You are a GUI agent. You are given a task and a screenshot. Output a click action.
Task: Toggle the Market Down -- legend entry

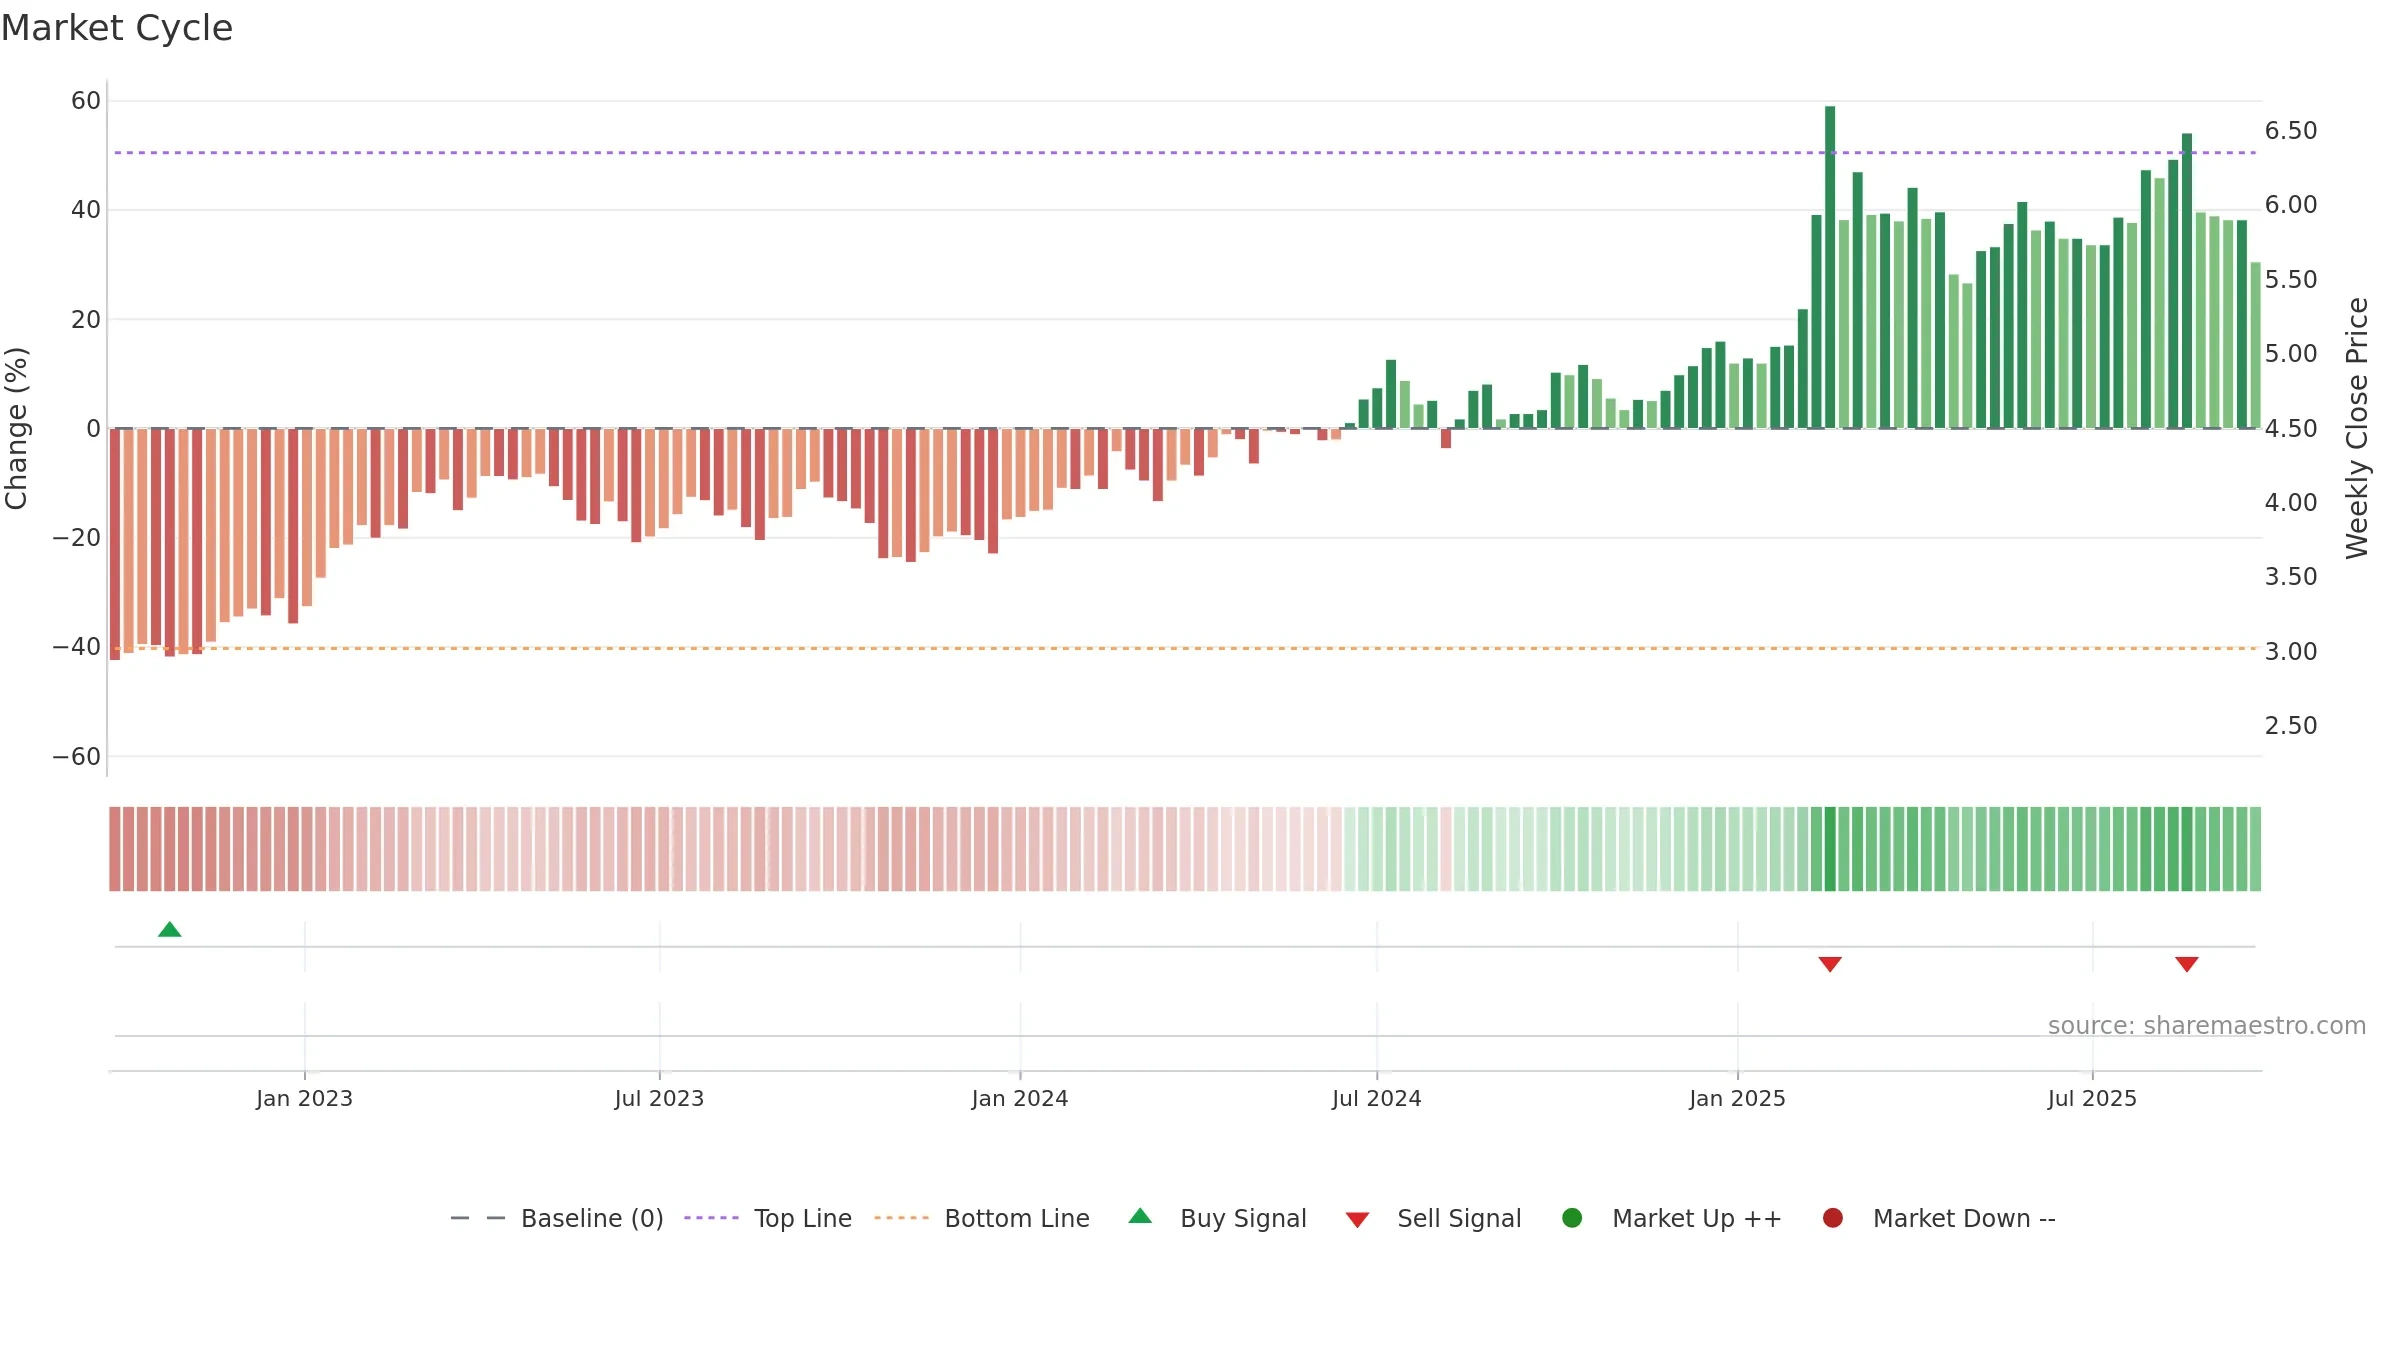click(x=1939, y=1218)
